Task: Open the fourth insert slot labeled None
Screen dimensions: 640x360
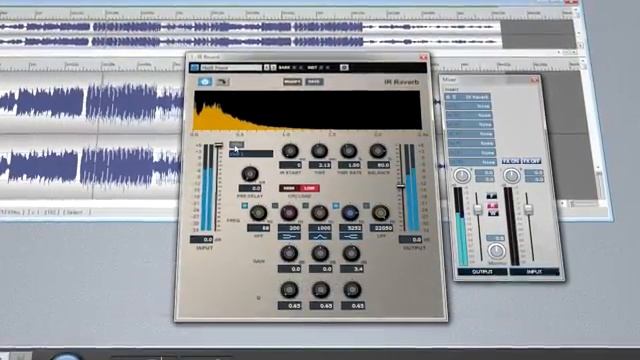Action: pyautogui.click(x=470, y=124)
